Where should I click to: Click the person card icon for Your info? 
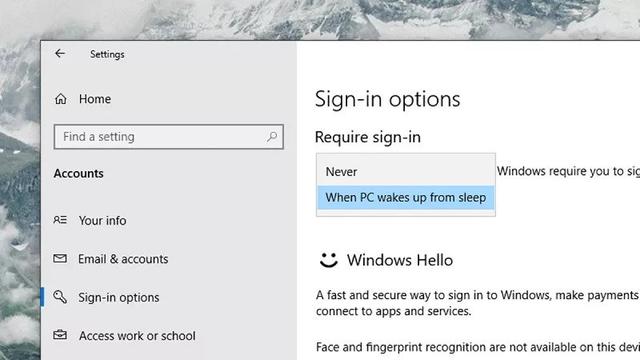point(60,220)
